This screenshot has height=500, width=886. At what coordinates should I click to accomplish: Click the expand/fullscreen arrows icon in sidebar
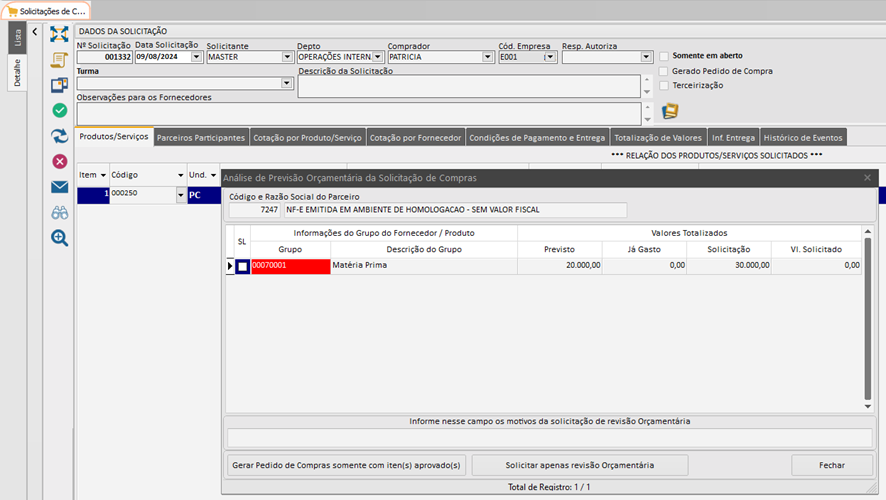pyautogui.click(x=59, y=34)
